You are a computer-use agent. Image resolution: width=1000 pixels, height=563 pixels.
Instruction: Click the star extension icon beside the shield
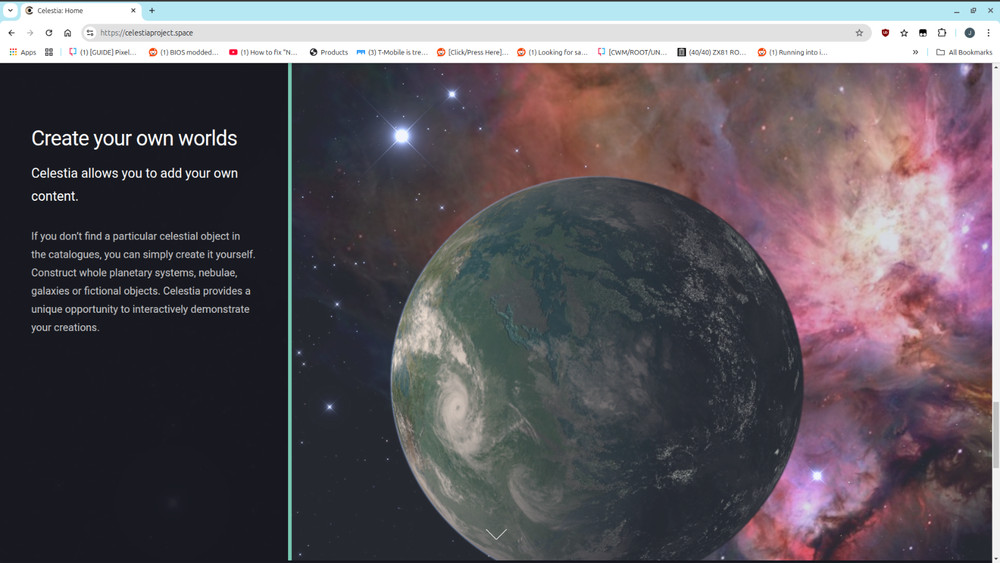pos(904,33)
